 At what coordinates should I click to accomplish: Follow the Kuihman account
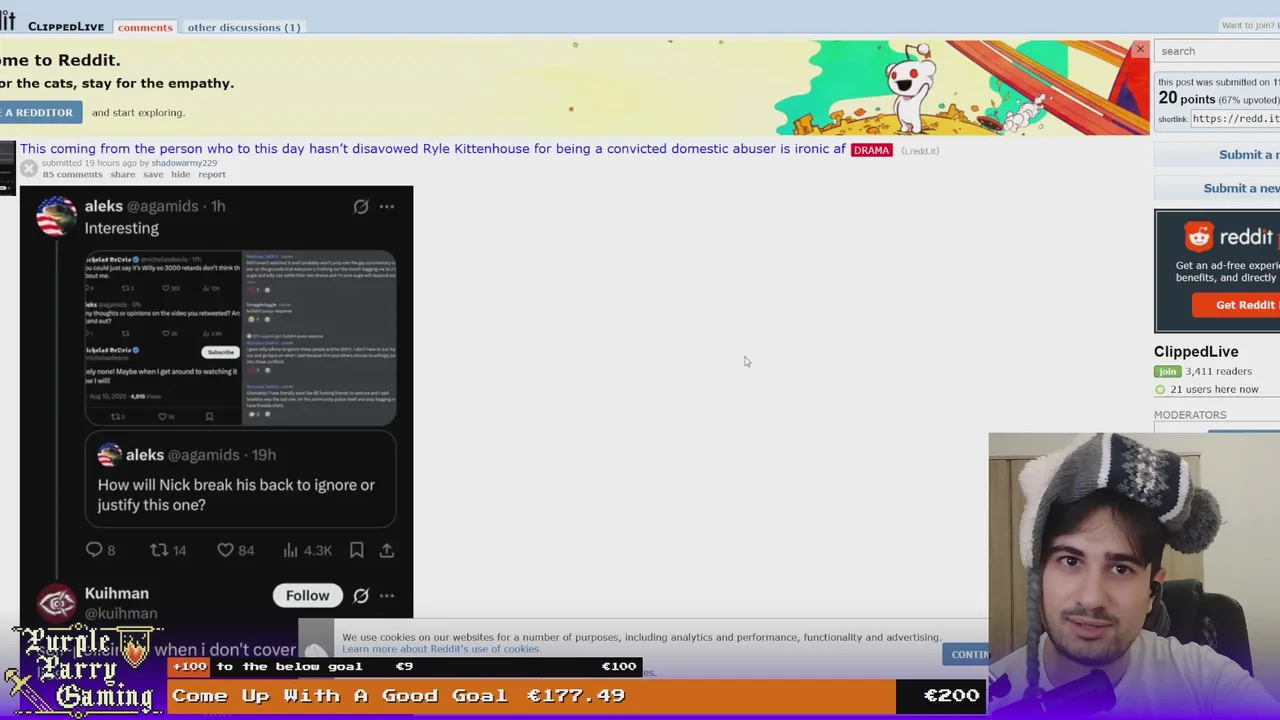coord(308,596)
